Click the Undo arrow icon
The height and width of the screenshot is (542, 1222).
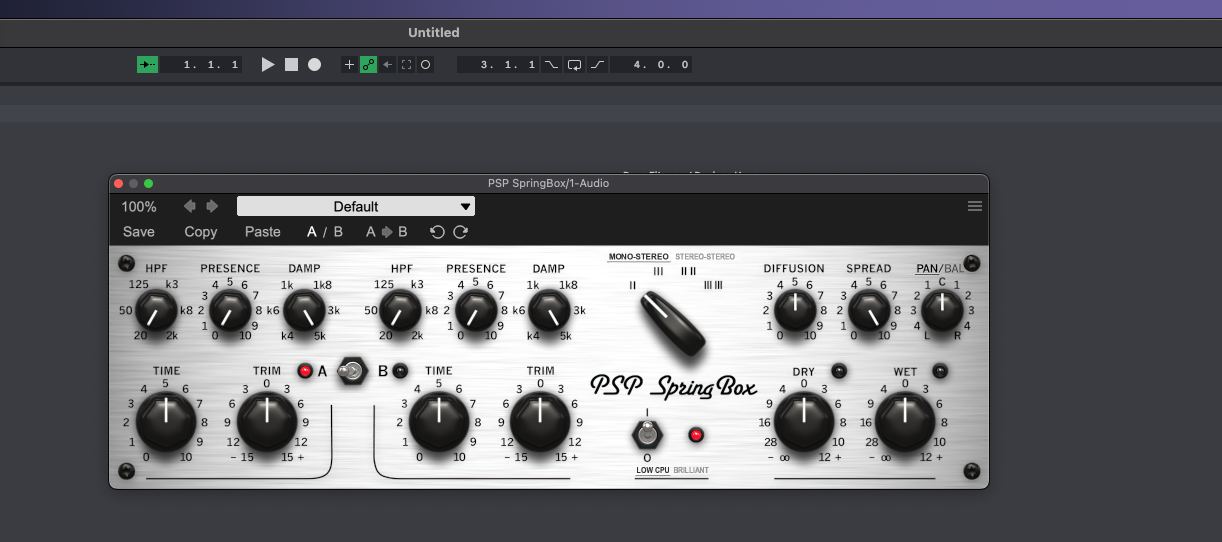pos(437,231)
